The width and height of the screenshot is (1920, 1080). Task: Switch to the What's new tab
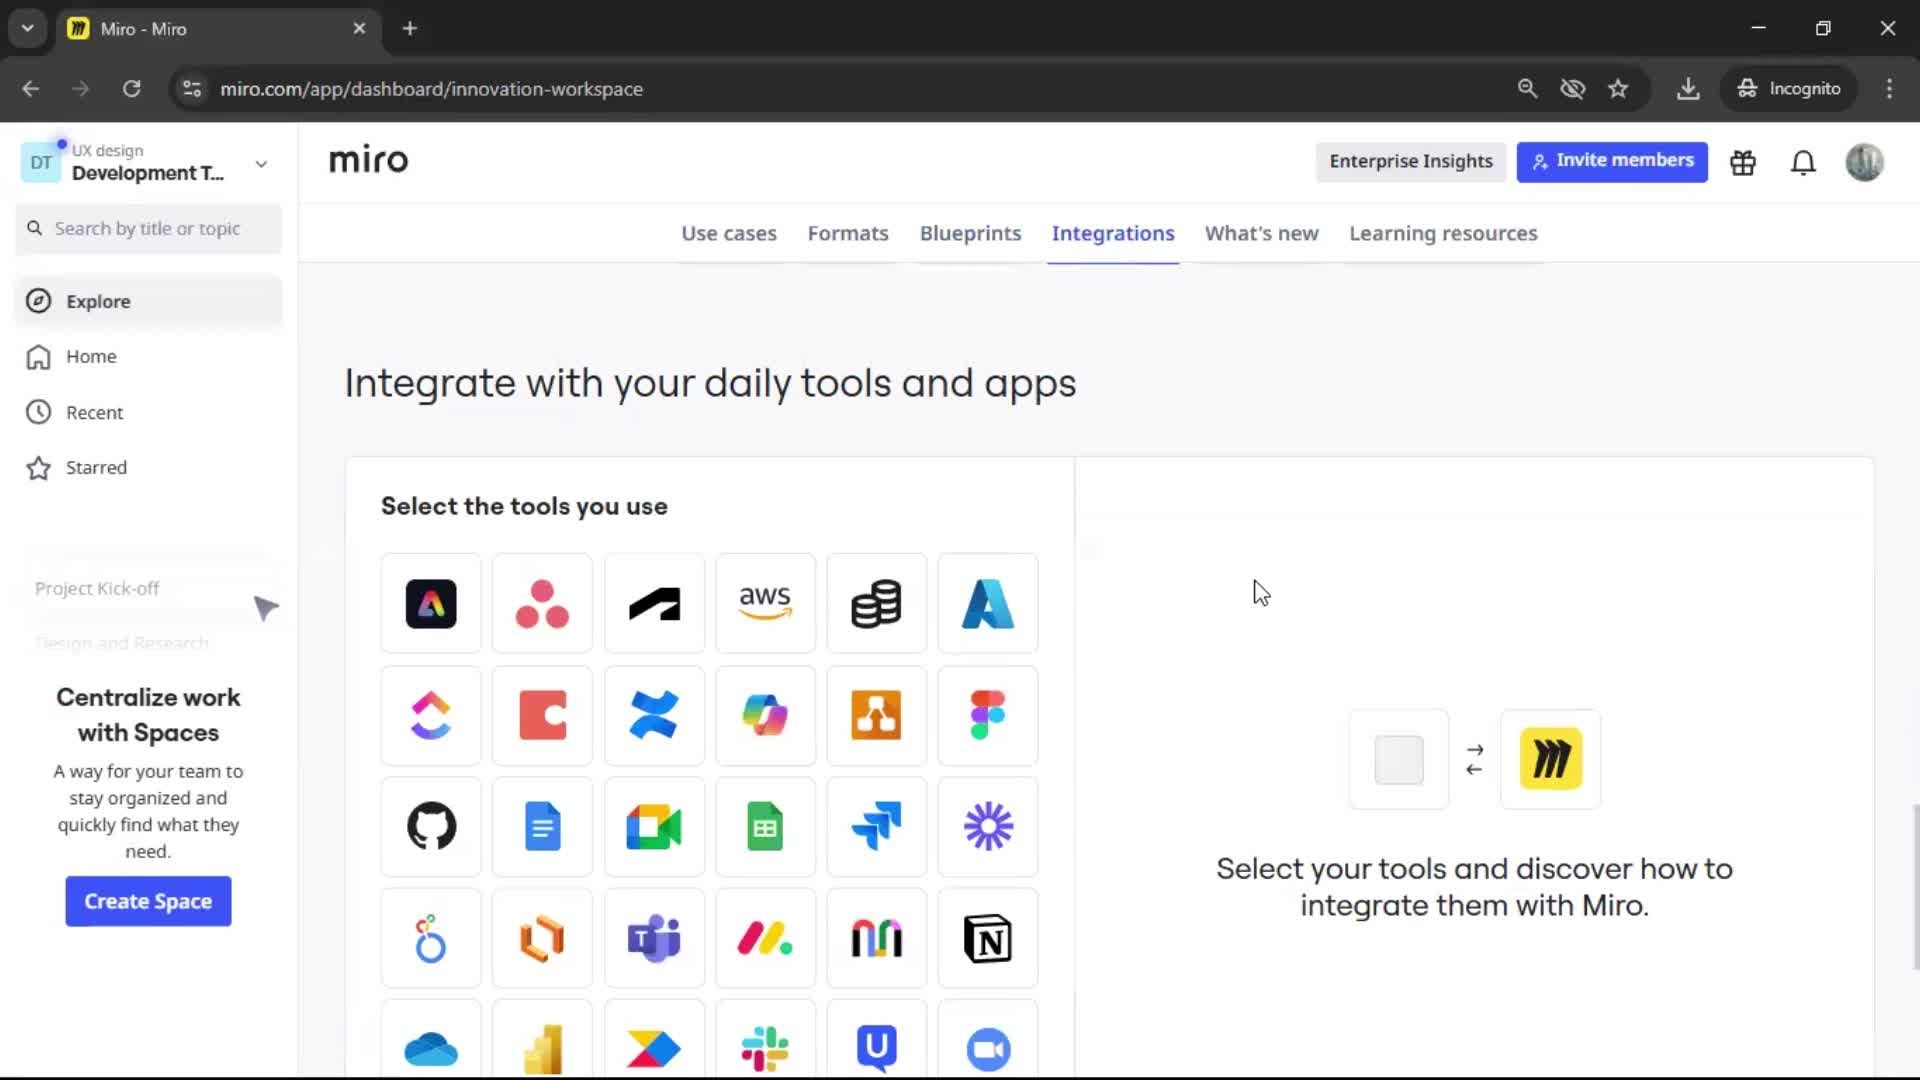(x=1261, y=233)
